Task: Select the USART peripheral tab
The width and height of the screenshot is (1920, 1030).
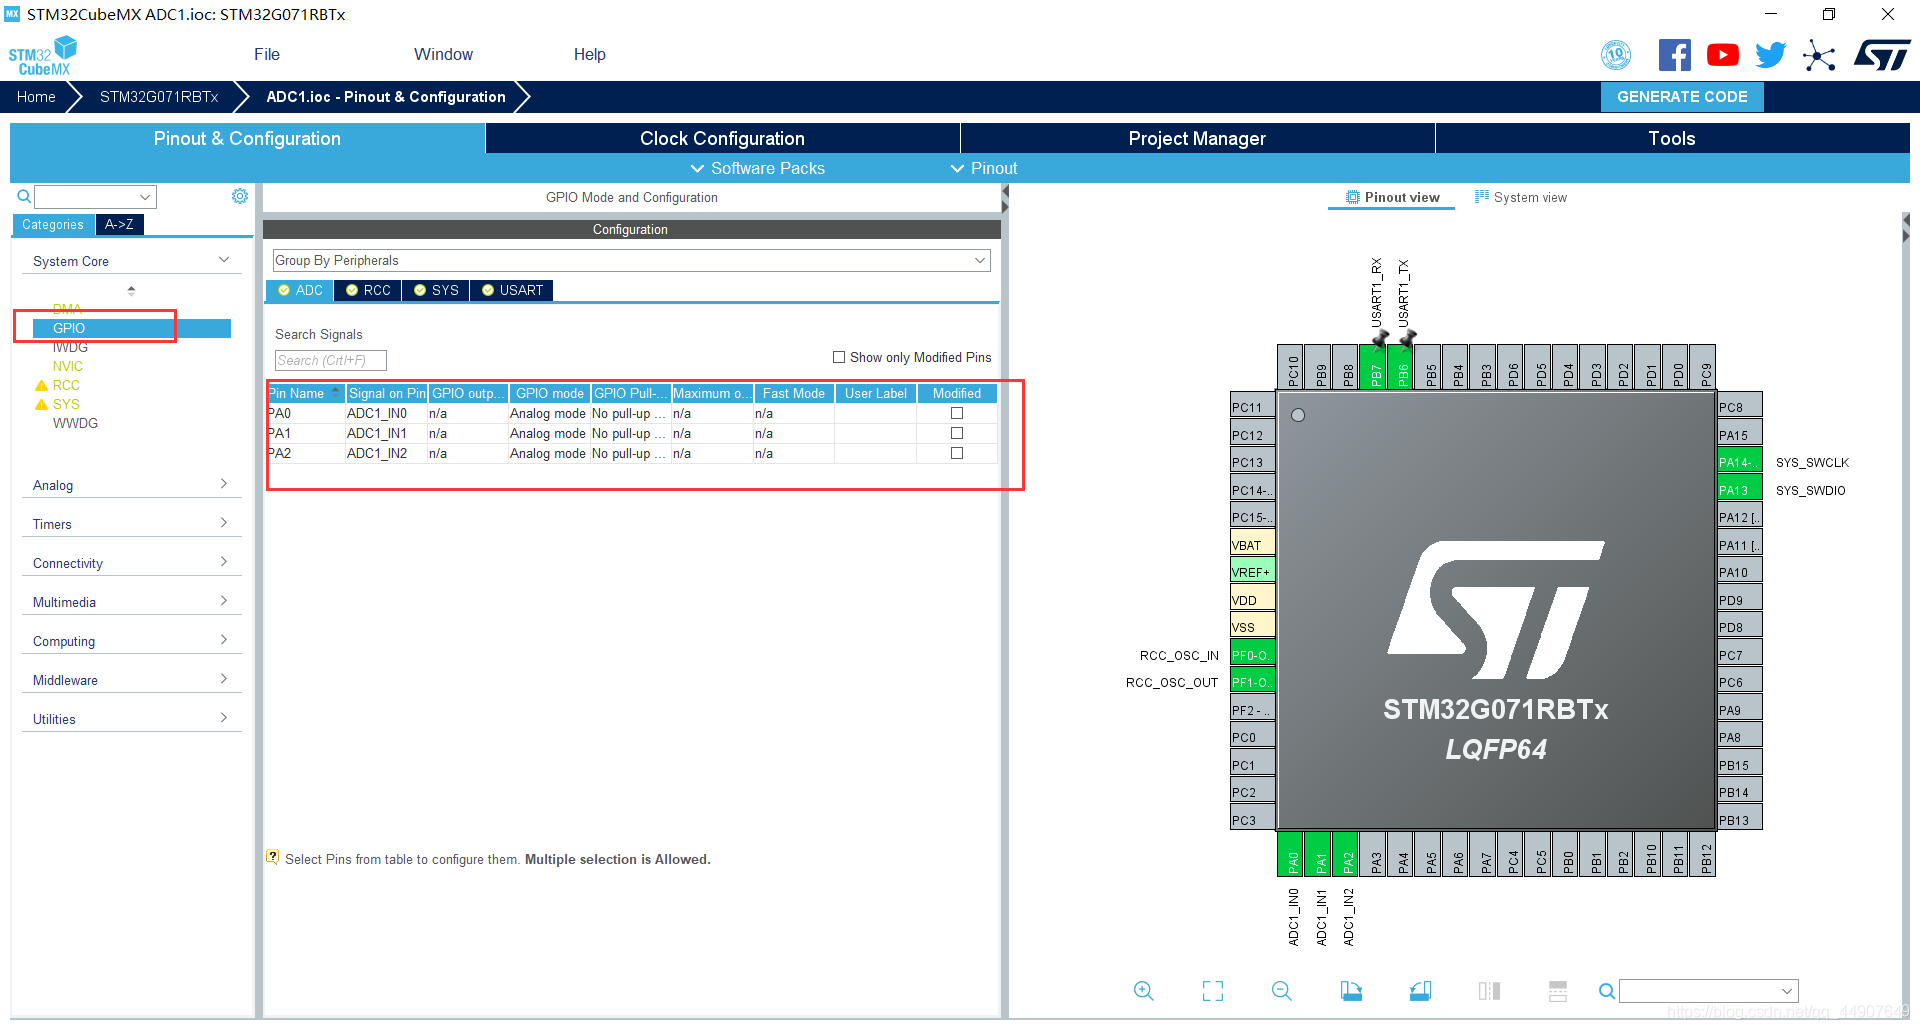Action: point(512,290)
